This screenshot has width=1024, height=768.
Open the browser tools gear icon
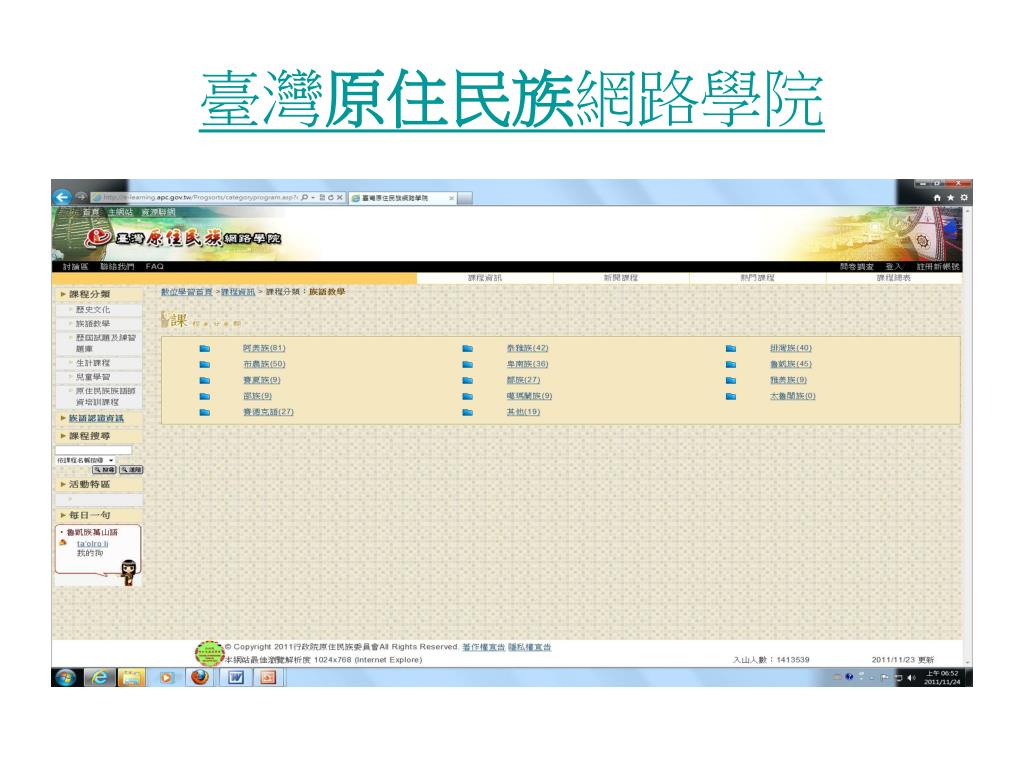[x=963, y=197]
